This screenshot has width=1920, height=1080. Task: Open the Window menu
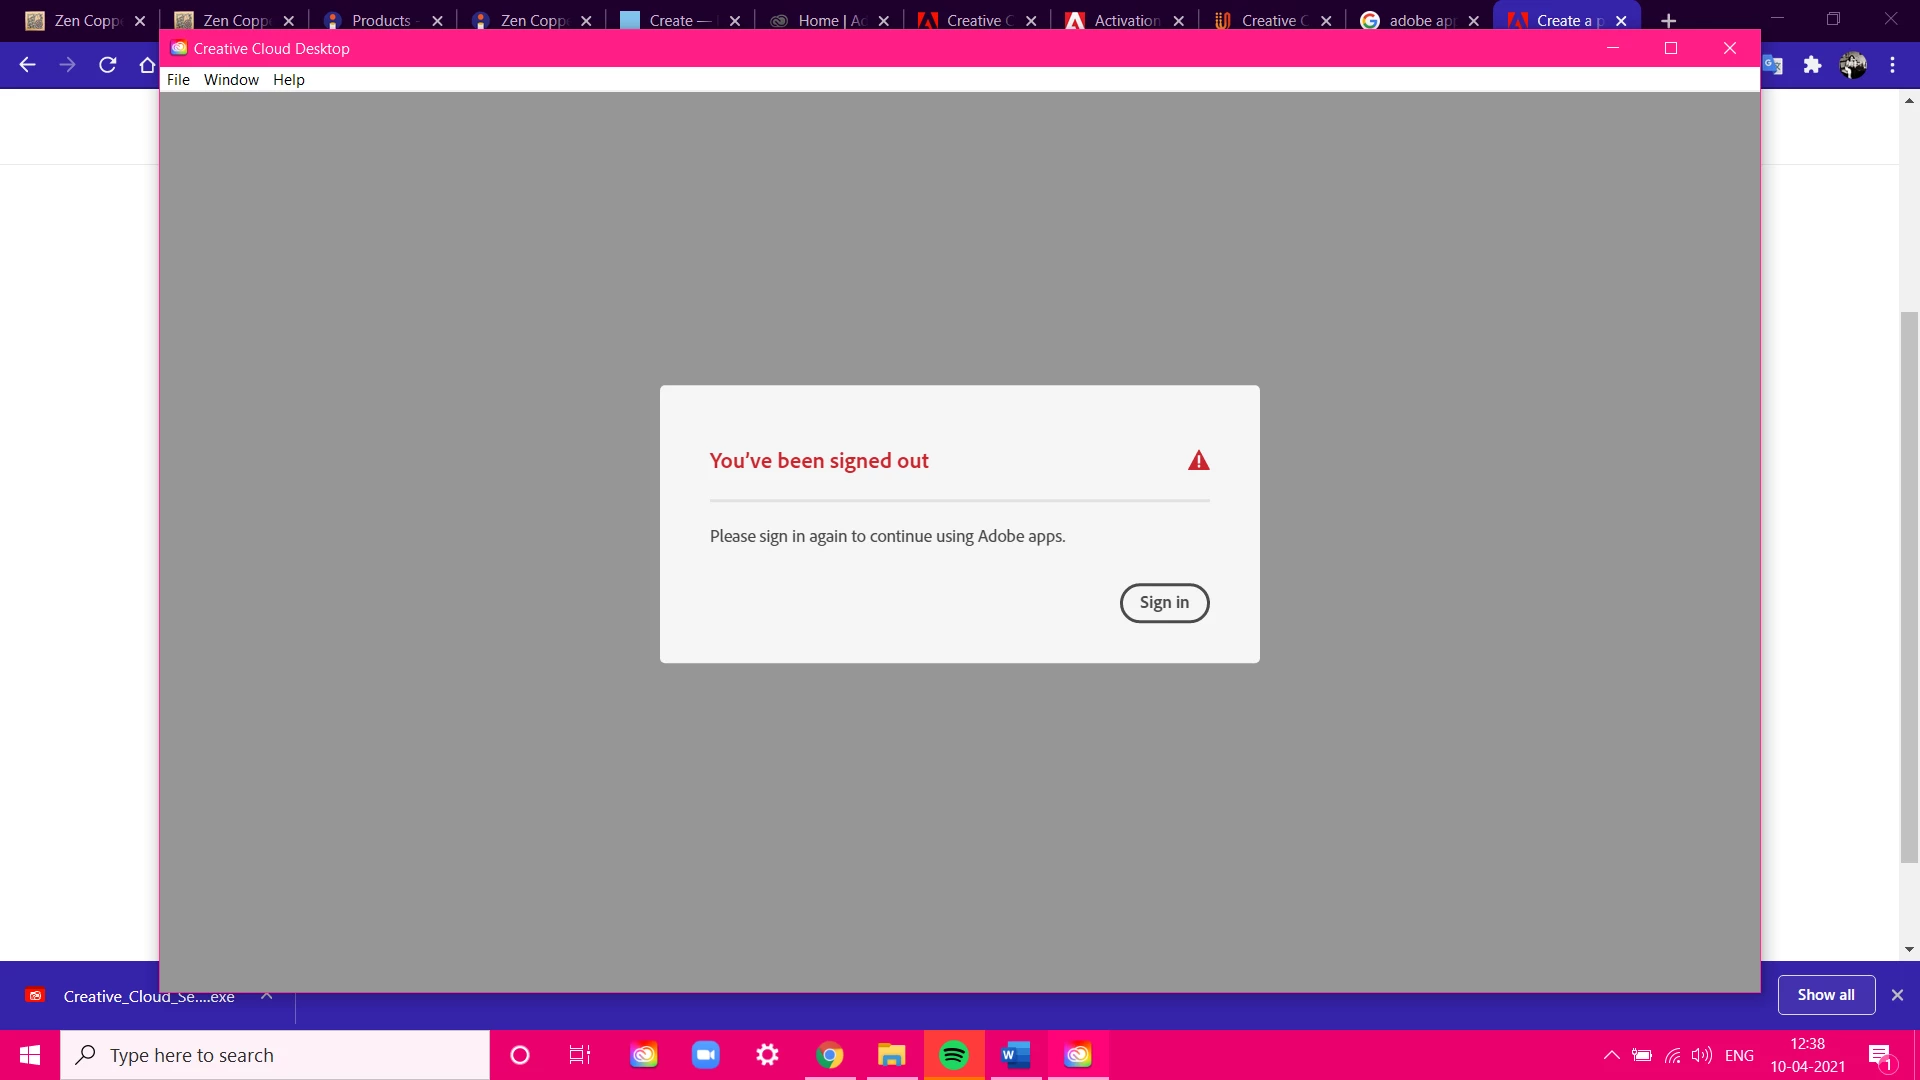point(231,80)
